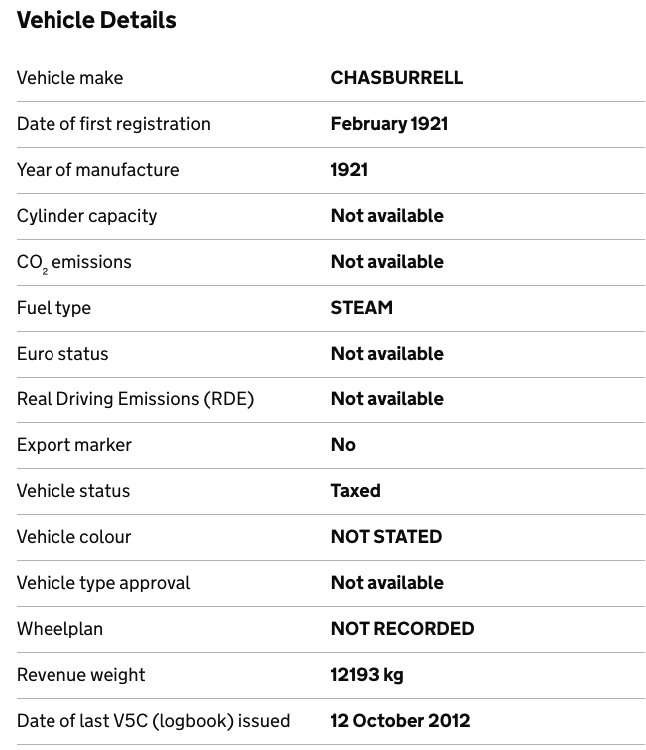Viewport: 646px width, 750px height.
Task: Select the February 1921 registration date
Action: pyautogui.click(x=389, y=124)
